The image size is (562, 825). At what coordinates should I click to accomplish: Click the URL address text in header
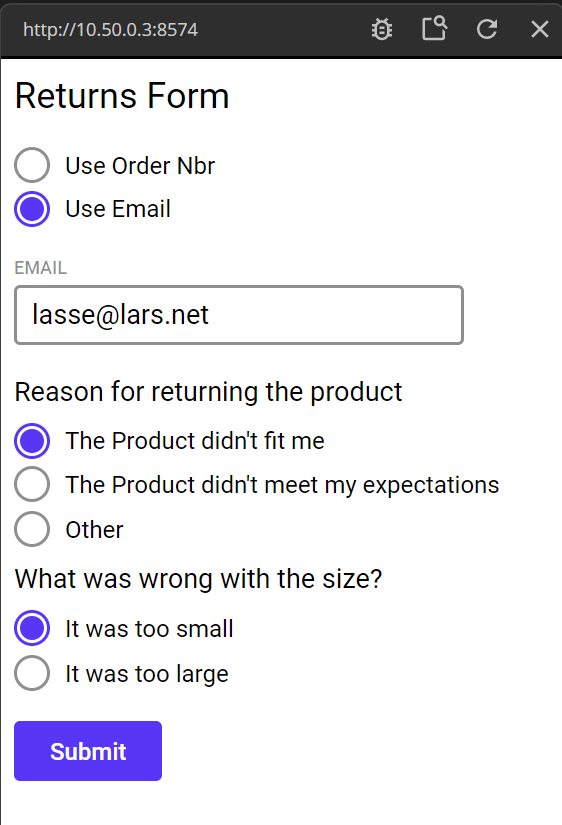coord(111,29)
